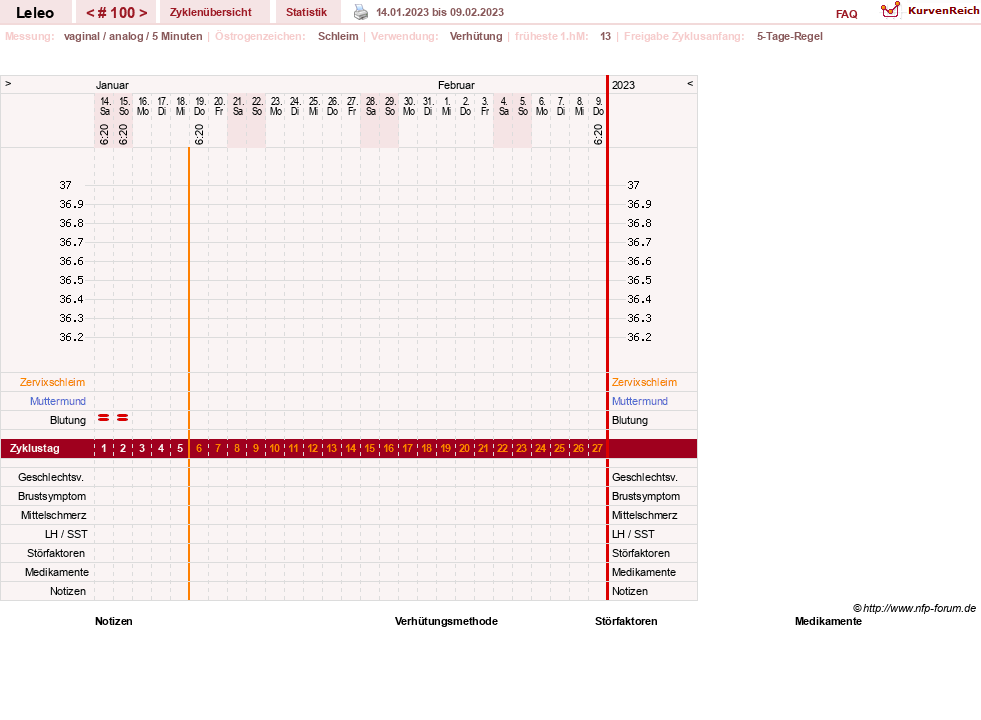Open the nfp-forum.de copyright link

[914, 608]
